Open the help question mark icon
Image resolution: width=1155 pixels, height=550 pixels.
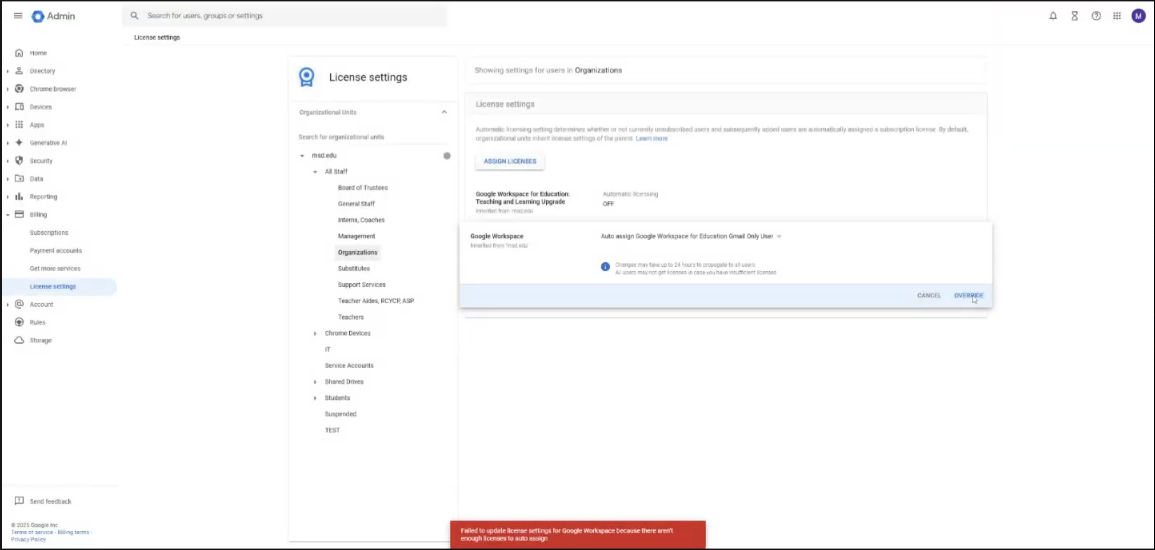click(1096, 15)
